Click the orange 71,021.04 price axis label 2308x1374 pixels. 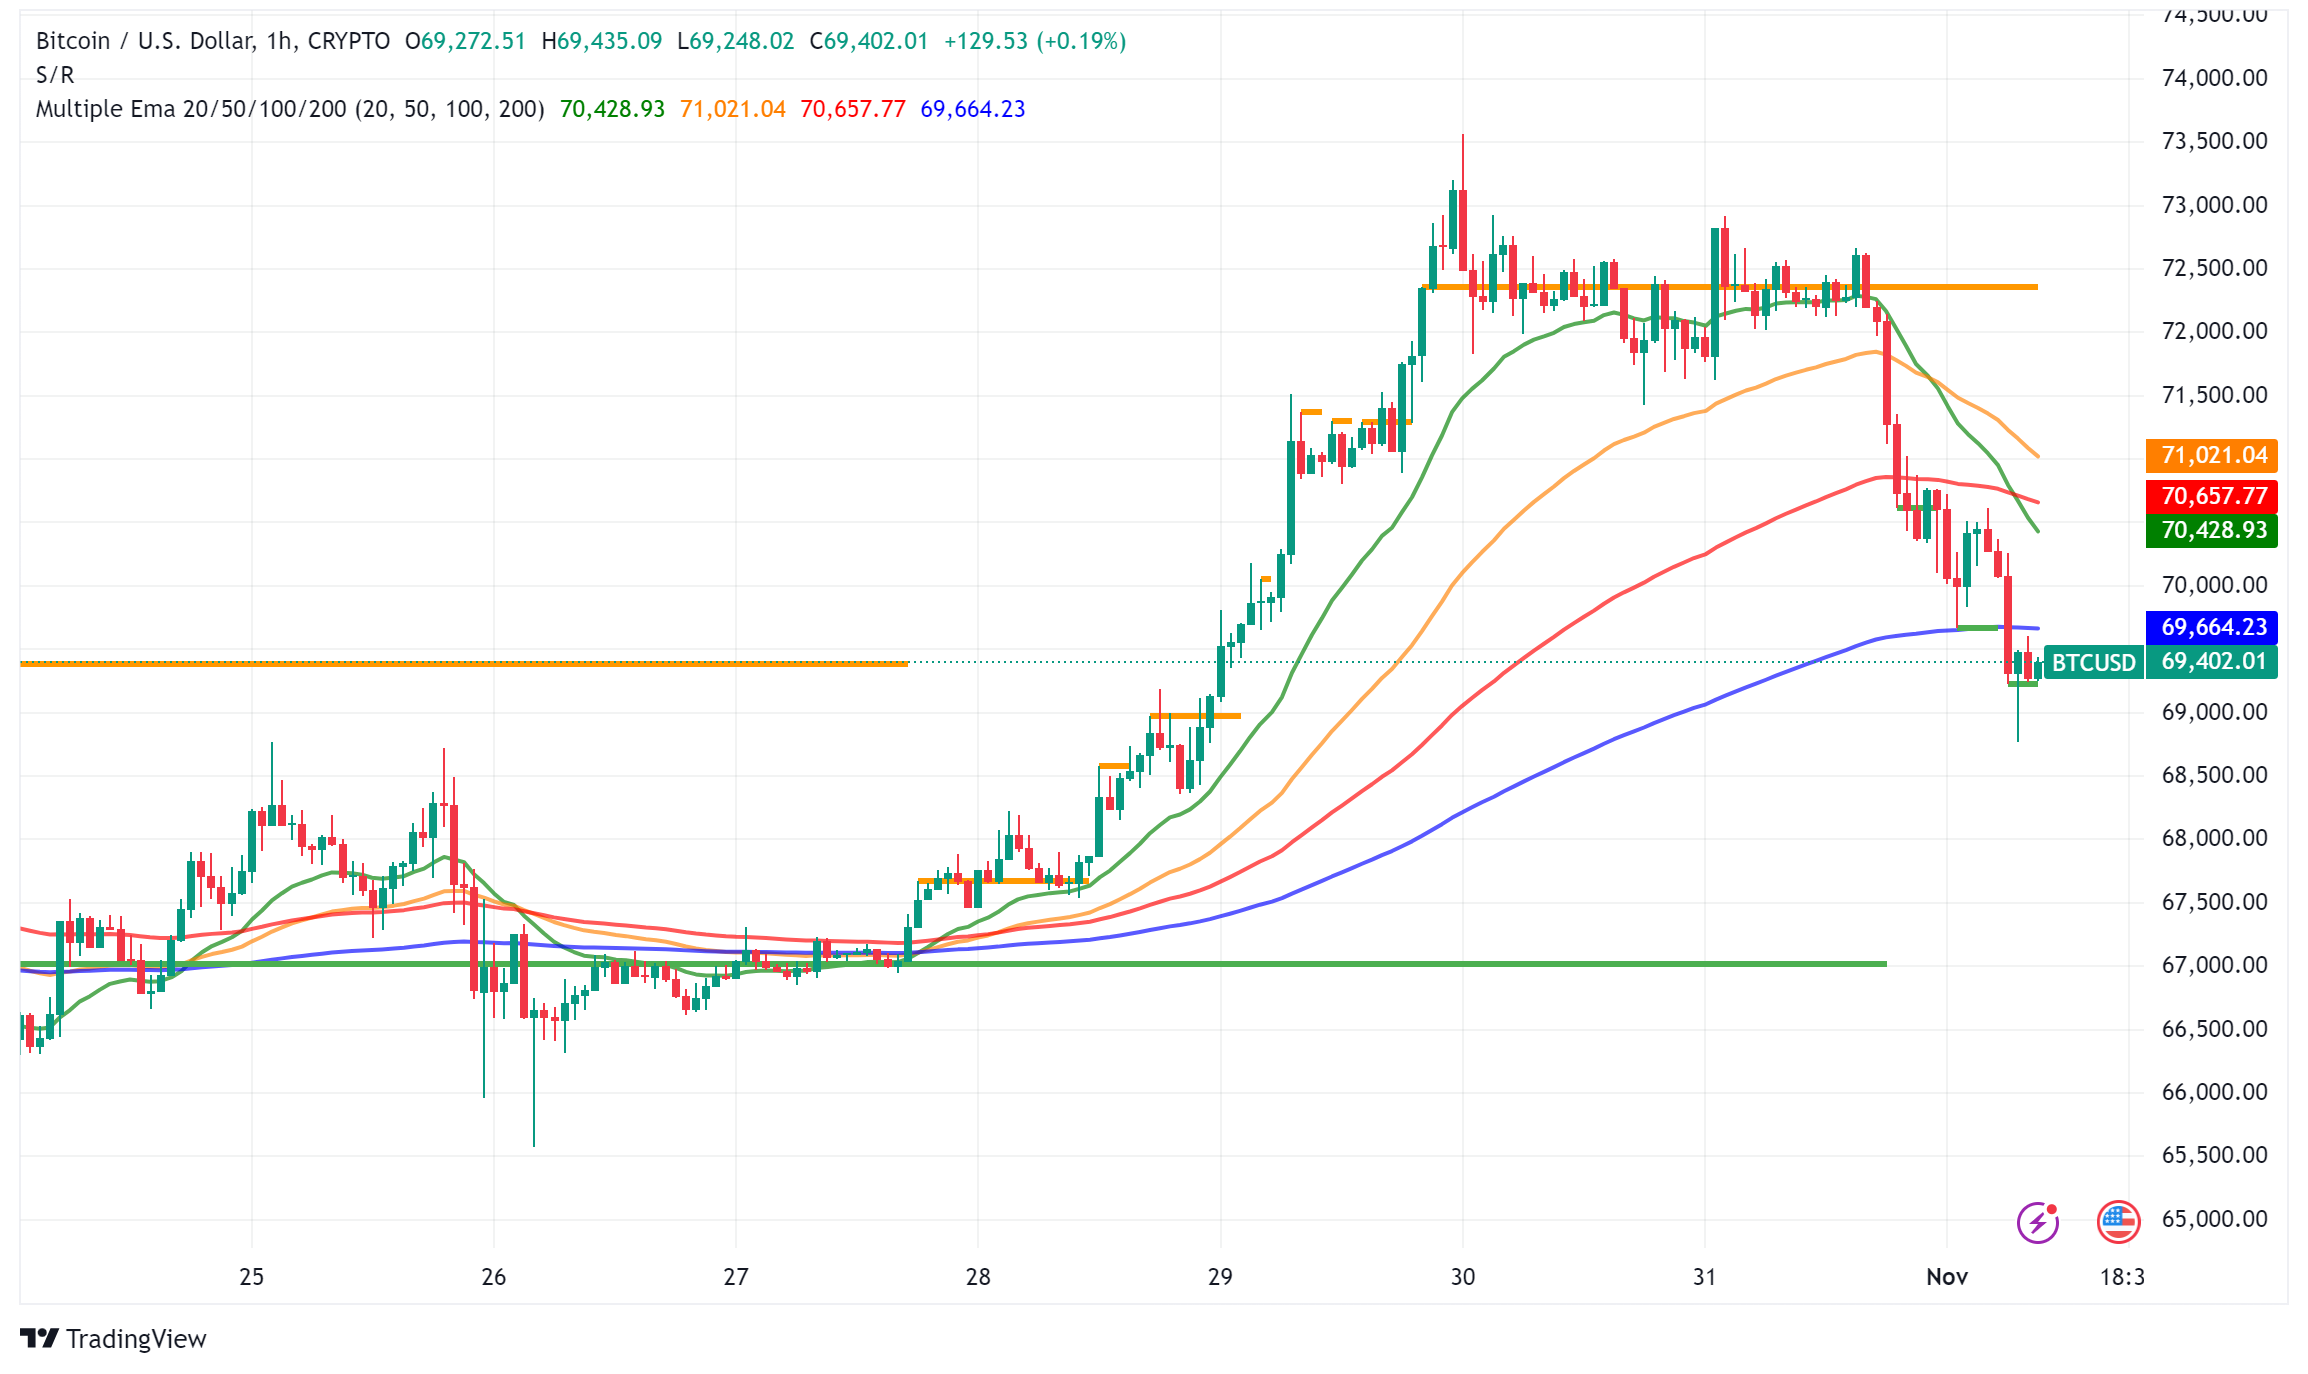point(2212,456)
